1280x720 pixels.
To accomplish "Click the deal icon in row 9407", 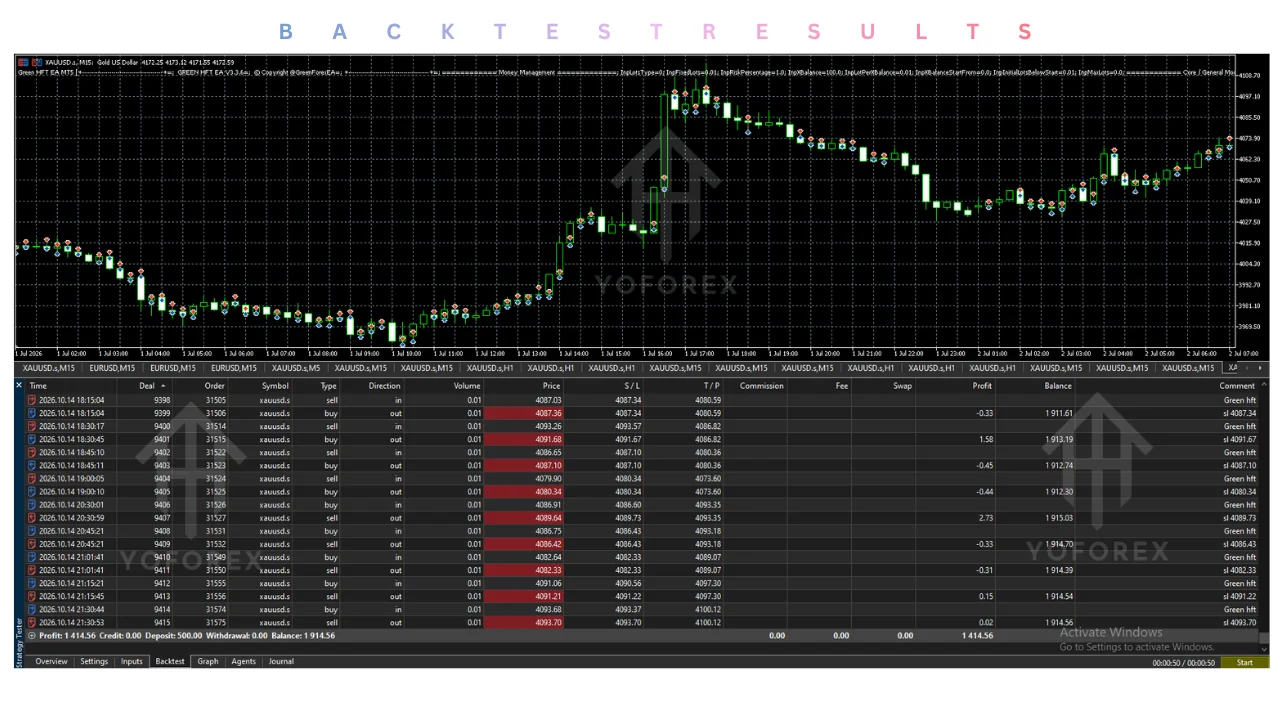I will (32, 517).
